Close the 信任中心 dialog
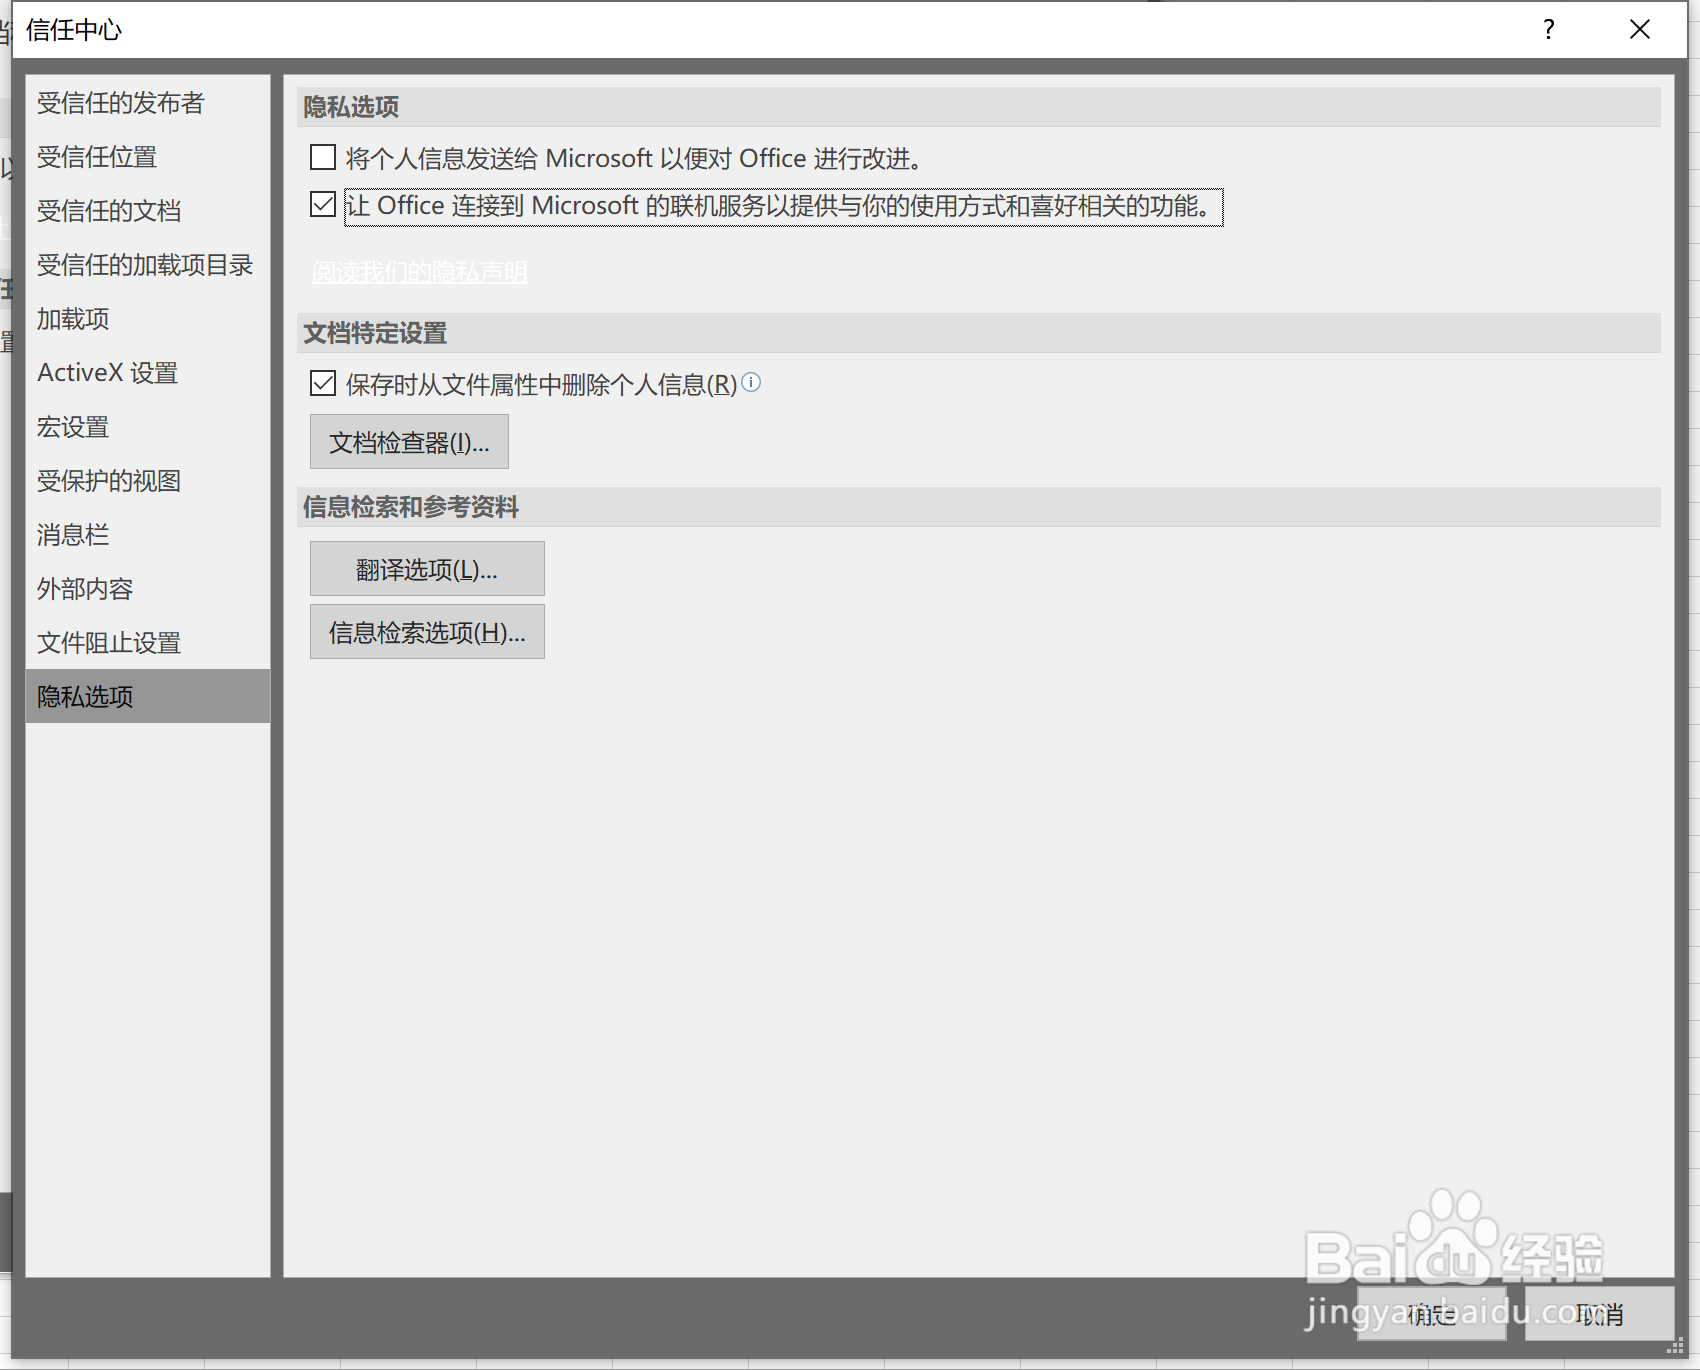The image size is (1700, 1370). click(x=1640, y=29)
